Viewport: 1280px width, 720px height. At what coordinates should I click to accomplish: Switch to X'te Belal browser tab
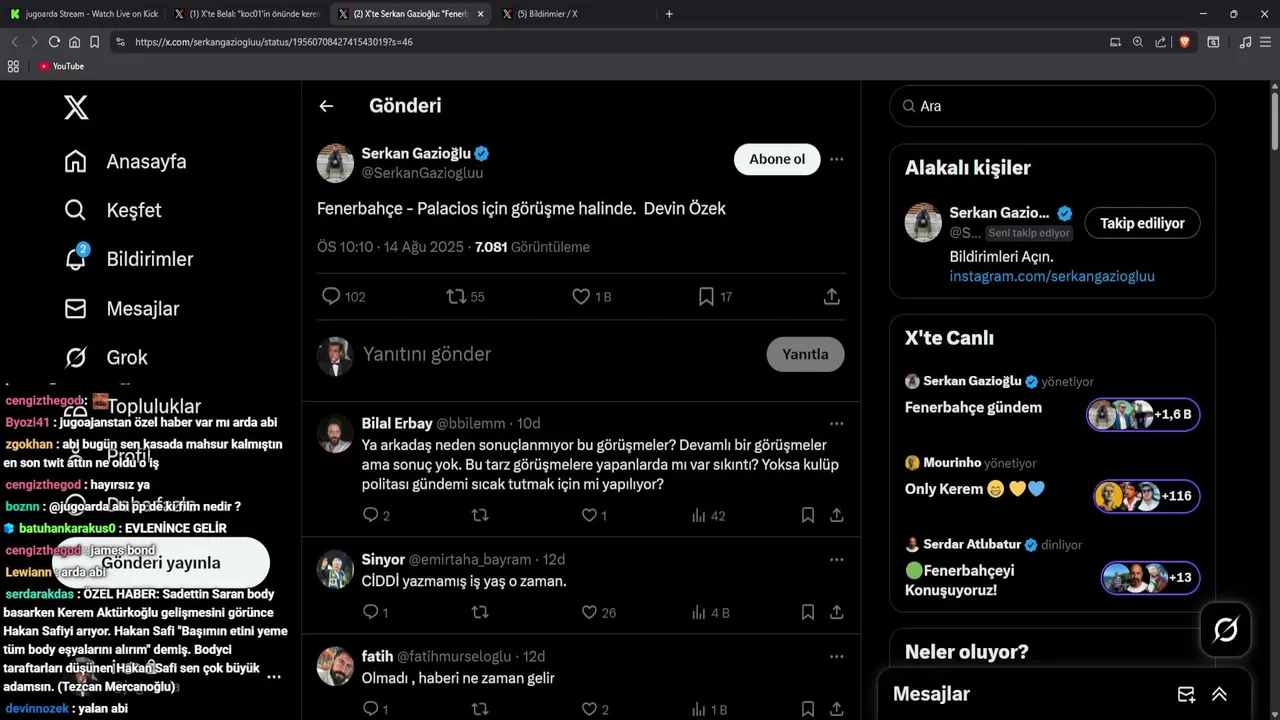(247, 14)
